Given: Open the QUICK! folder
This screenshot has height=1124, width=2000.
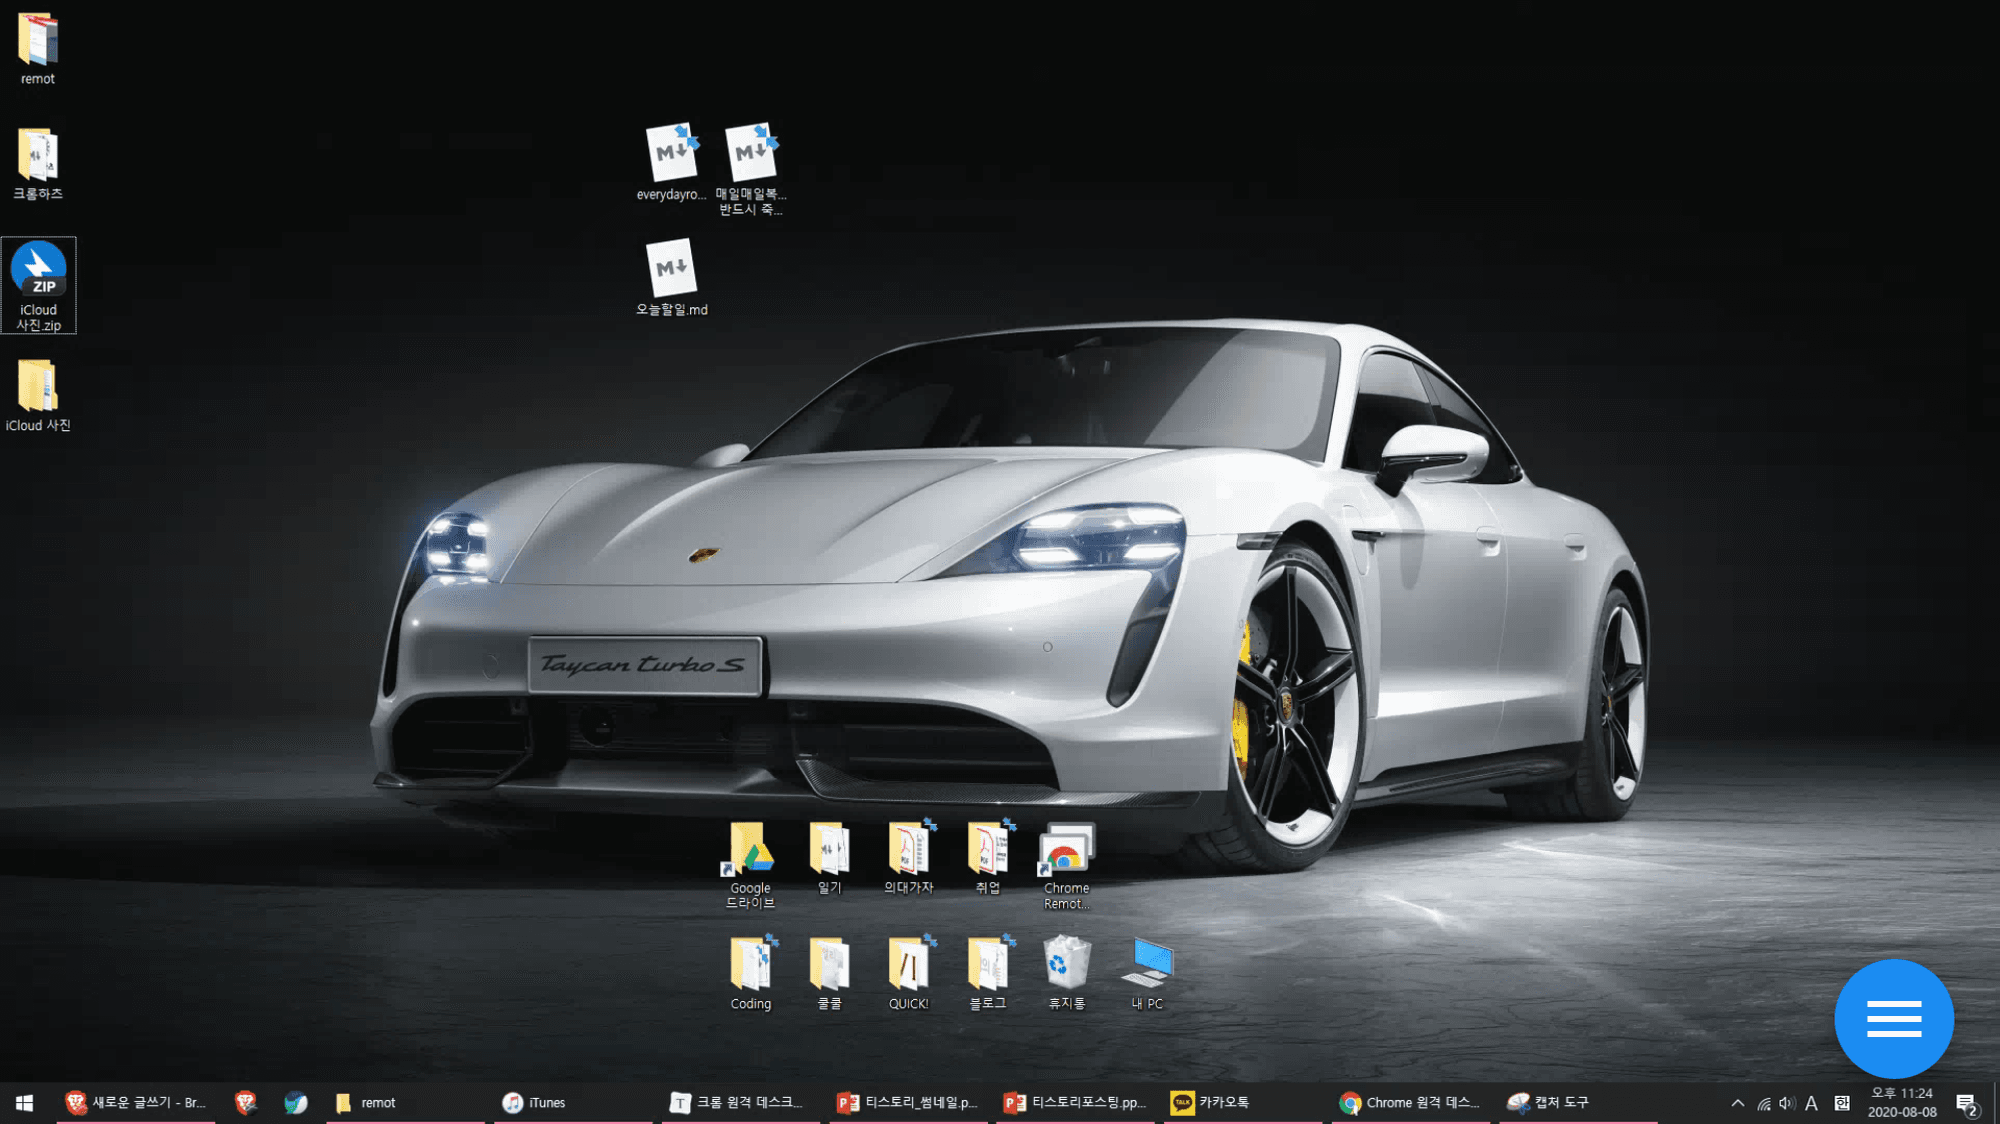Looking at the screenshot, I should [x=908, y=974].
